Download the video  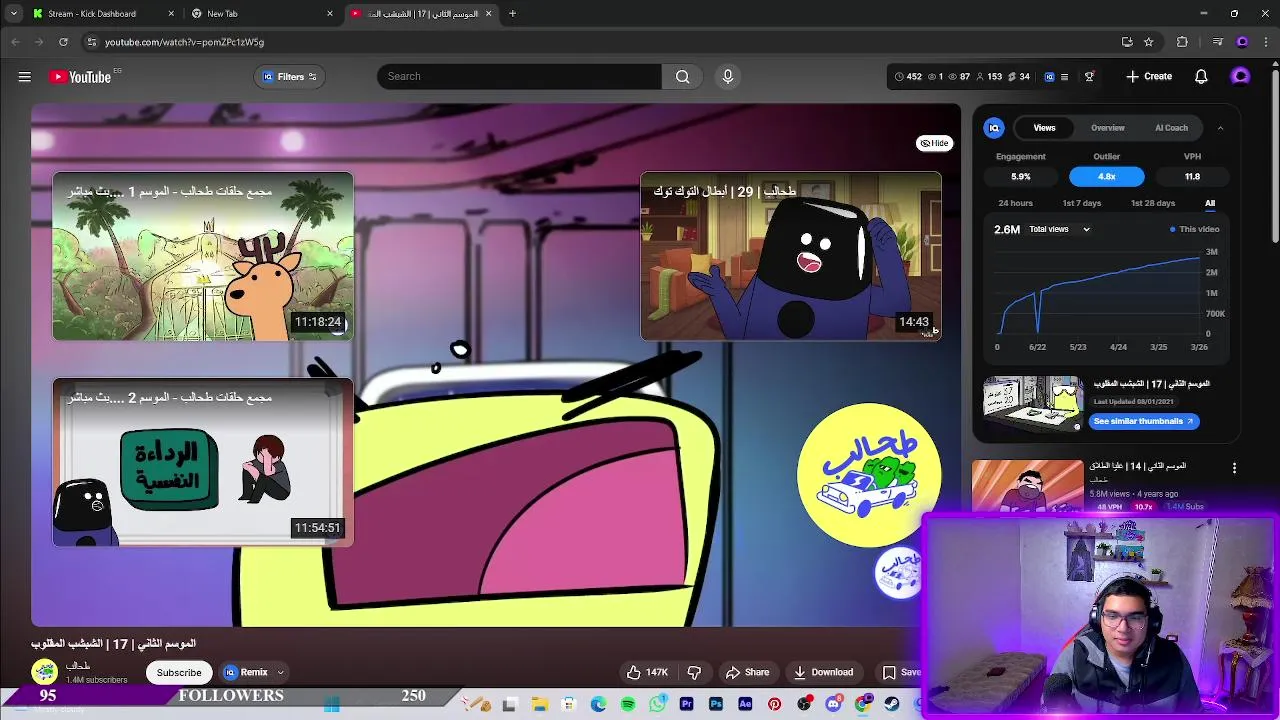coord(822,672)
